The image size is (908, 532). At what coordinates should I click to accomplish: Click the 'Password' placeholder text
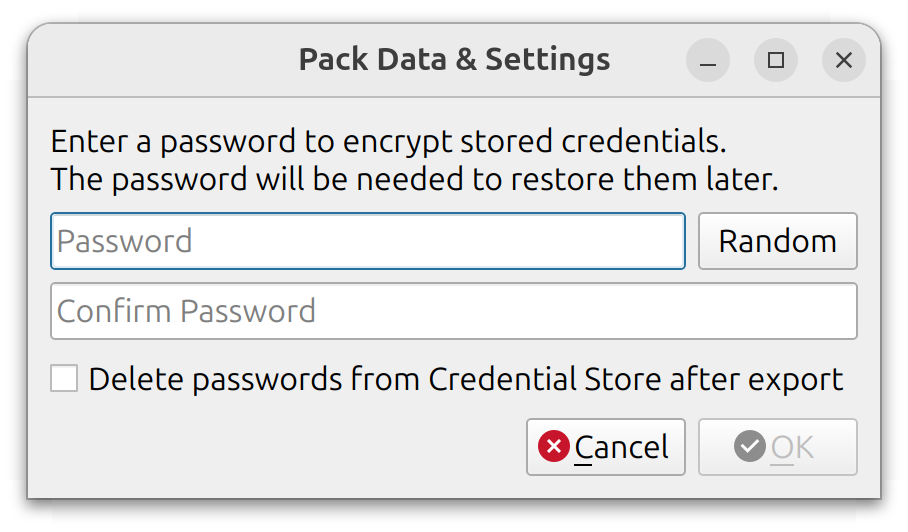[125, 241]
